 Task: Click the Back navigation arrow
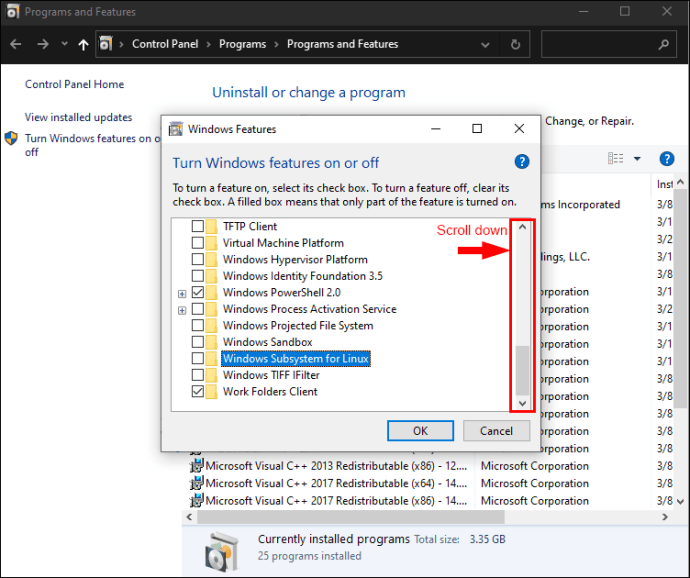[x=16, y=44]
